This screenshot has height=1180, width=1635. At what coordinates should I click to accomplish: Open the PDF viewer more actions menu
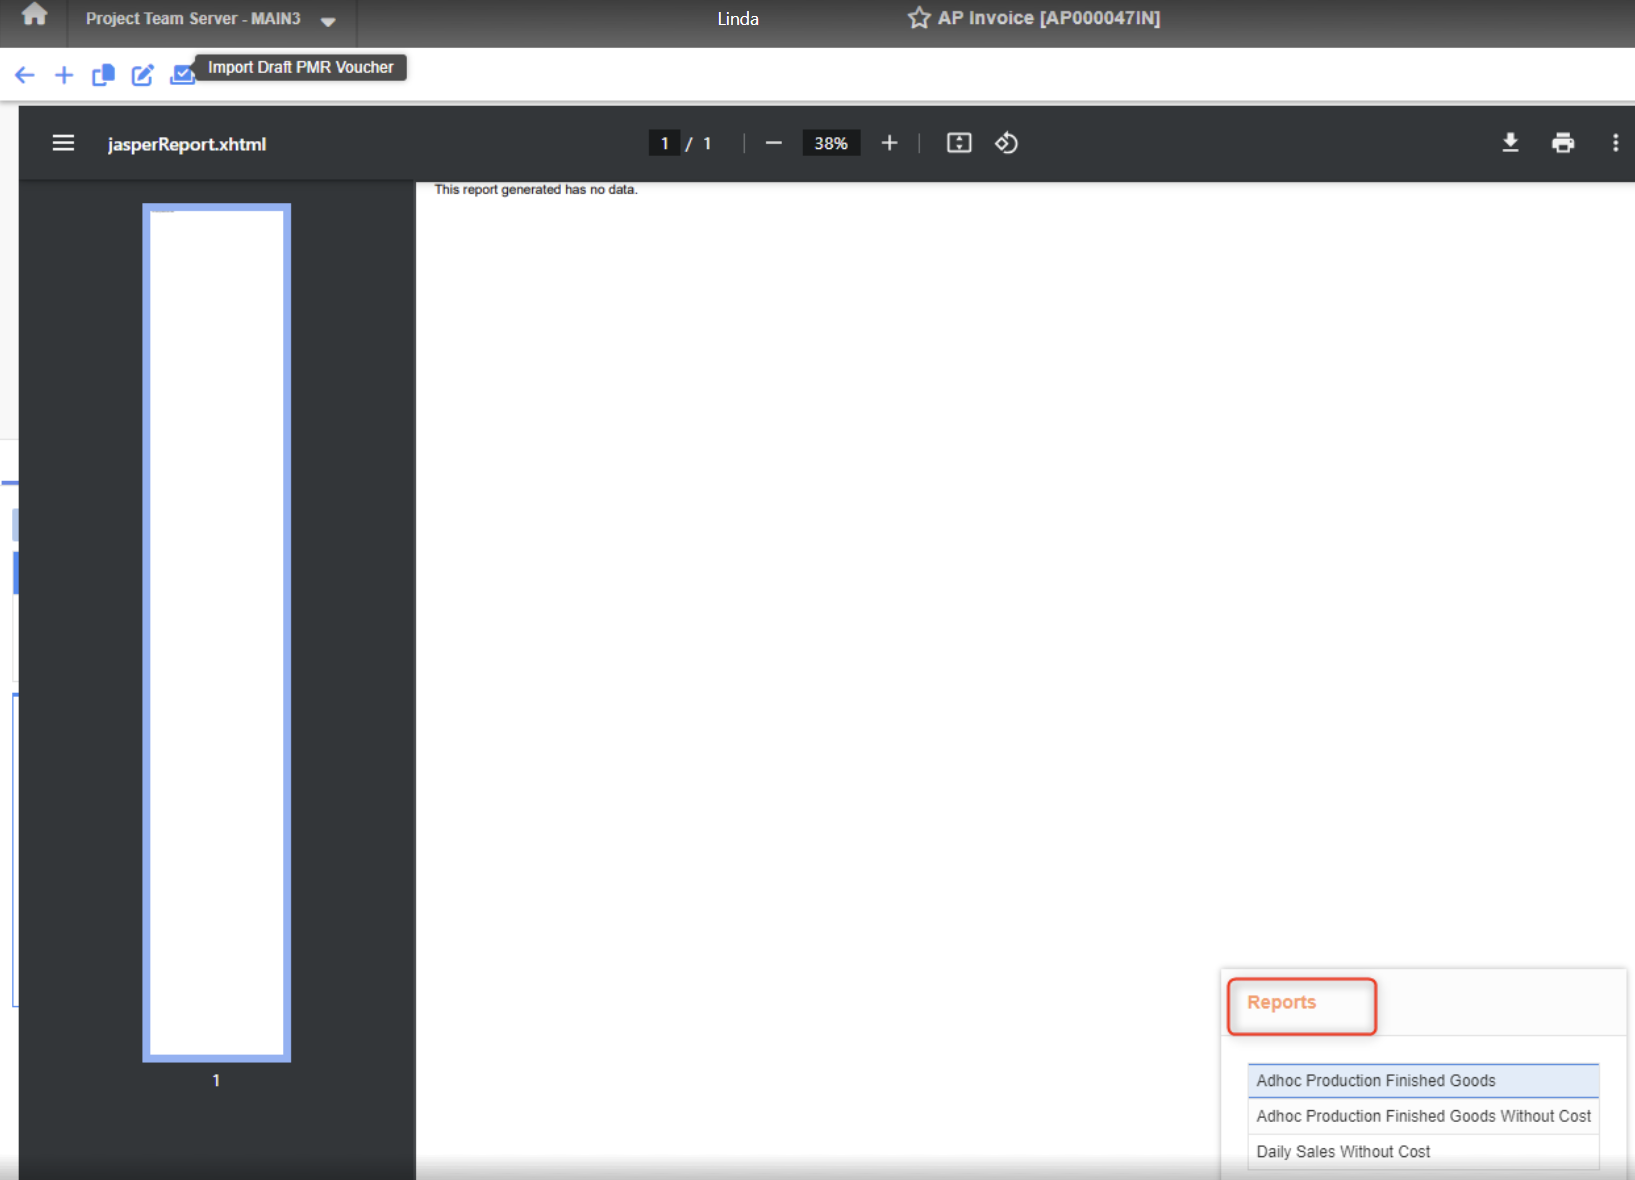pos(1615,143)
